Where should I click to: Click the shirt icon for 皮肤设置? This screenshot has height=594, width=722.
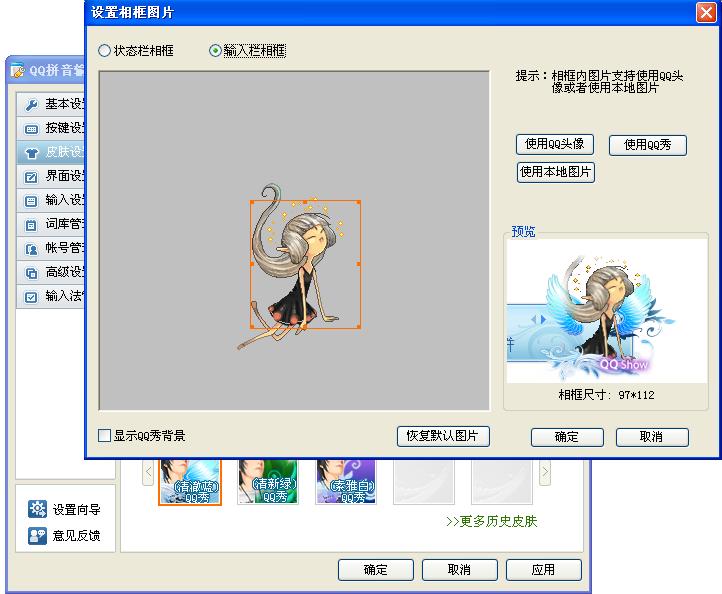(x=31, y=153)
